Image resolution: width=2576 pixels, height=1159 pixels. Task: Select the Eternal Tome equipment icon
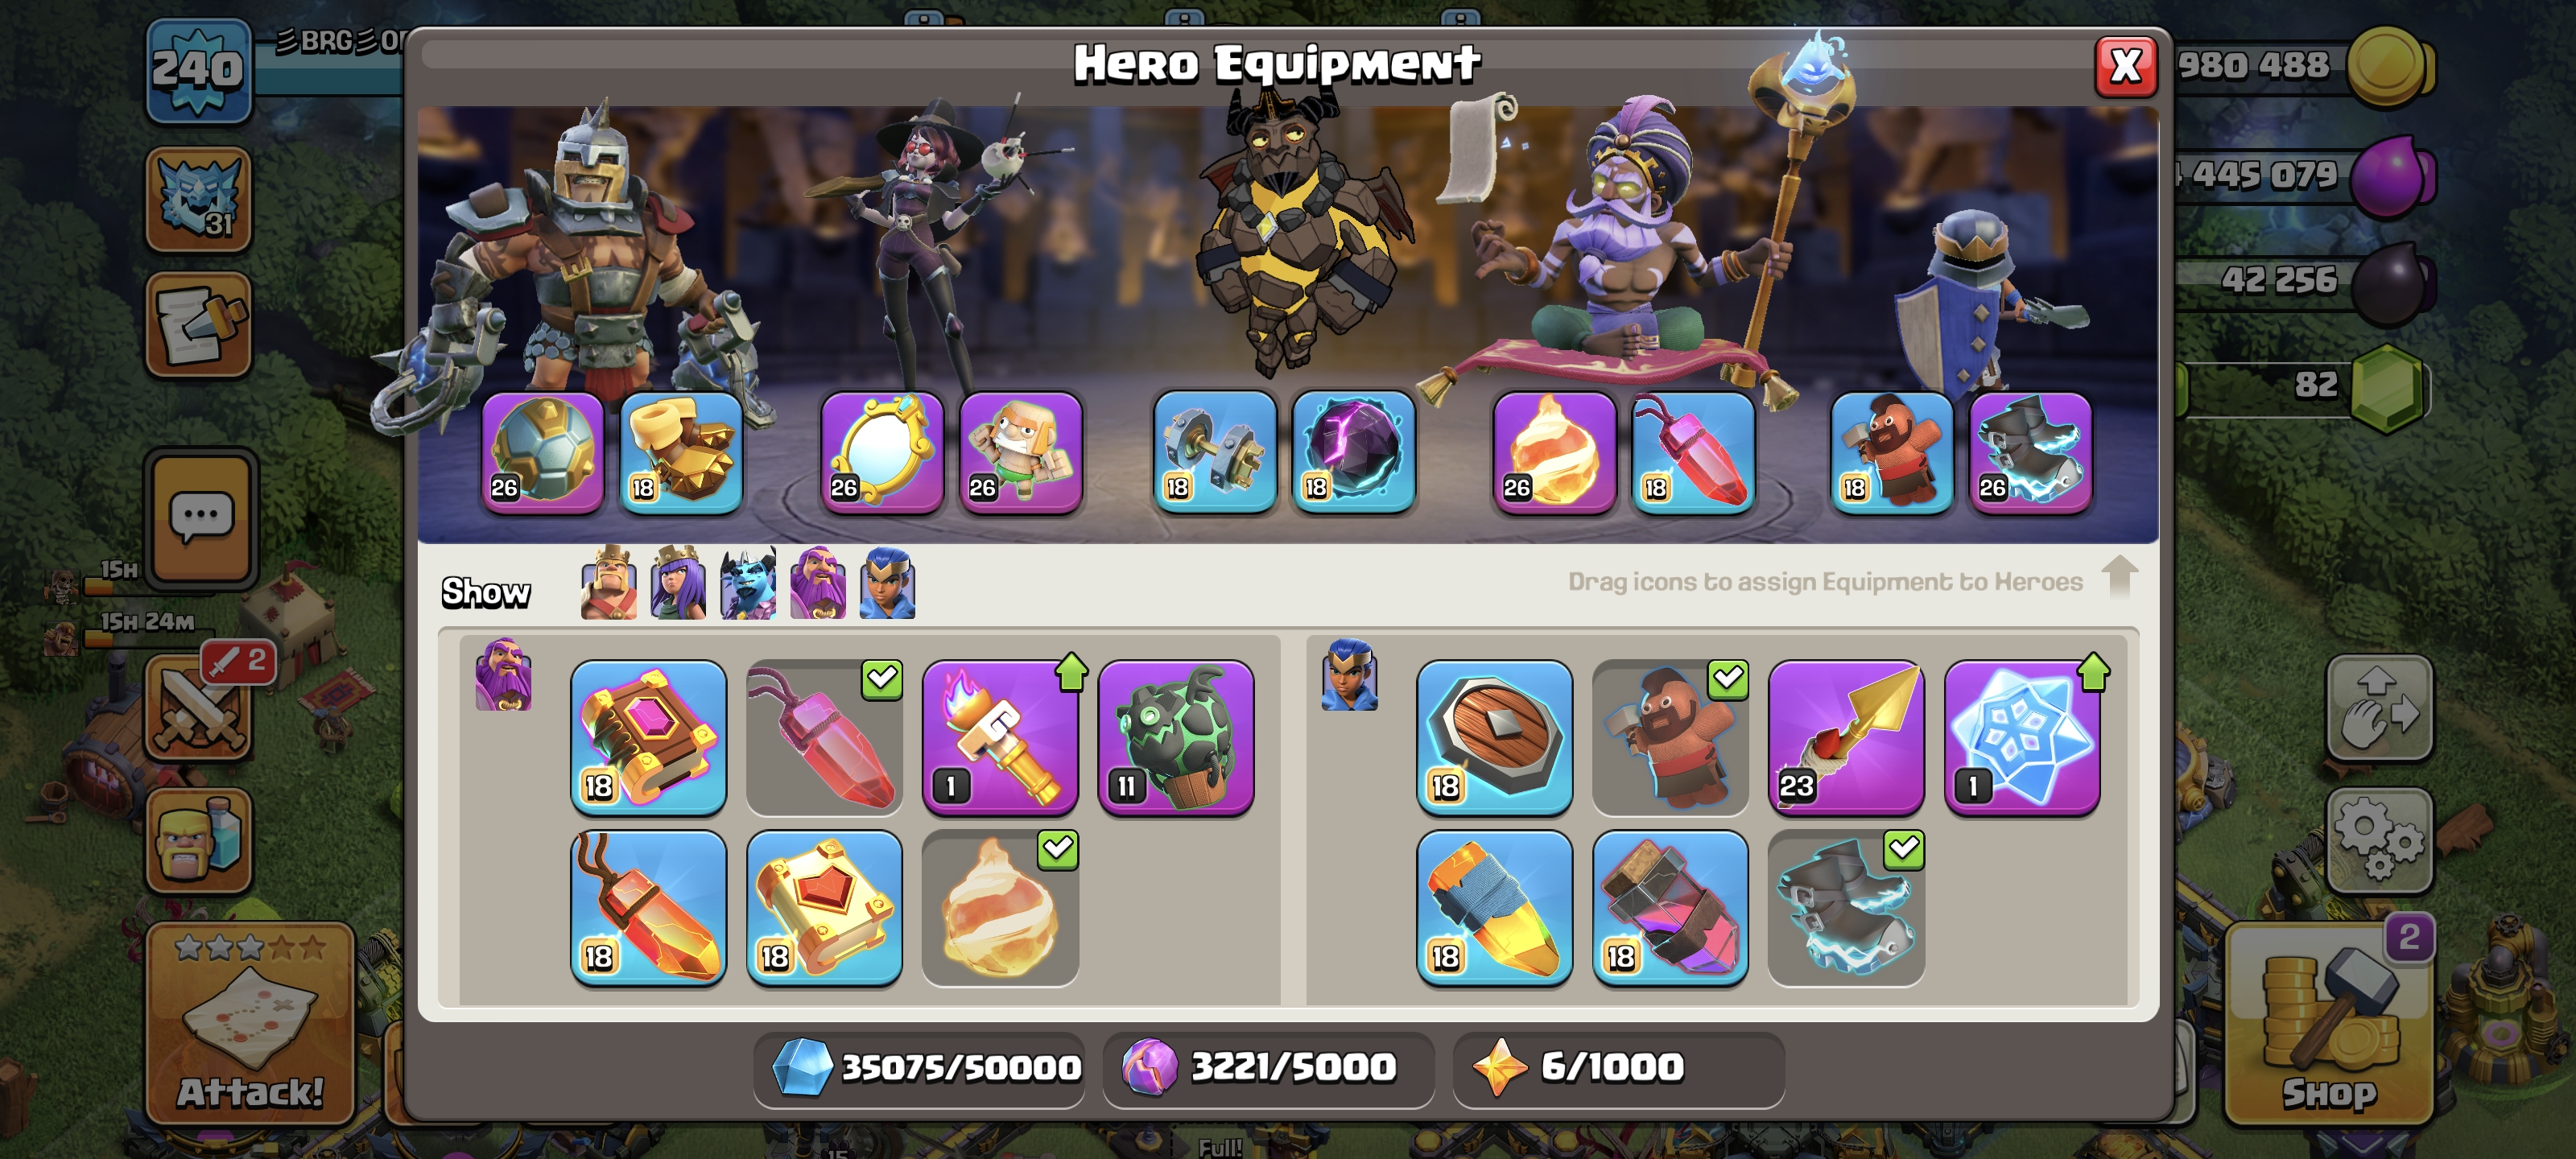[649, 737]
